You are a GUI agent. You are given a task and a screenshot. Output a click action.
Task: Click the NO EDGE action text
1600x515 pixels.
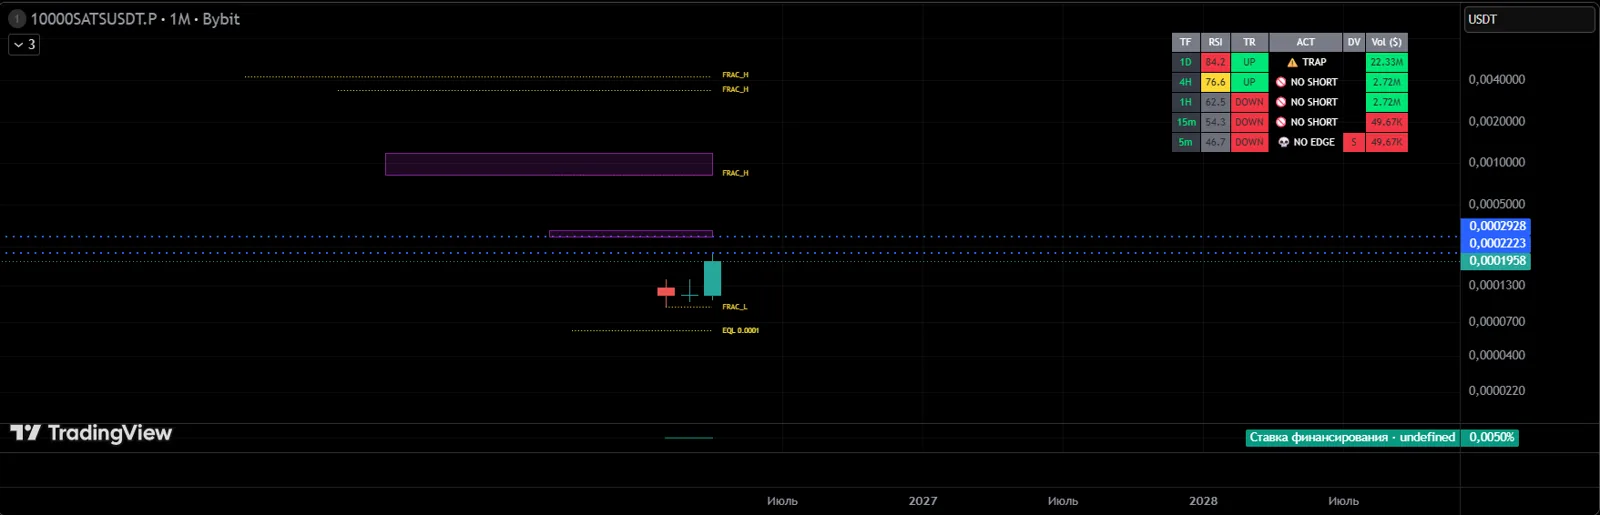1314,142
